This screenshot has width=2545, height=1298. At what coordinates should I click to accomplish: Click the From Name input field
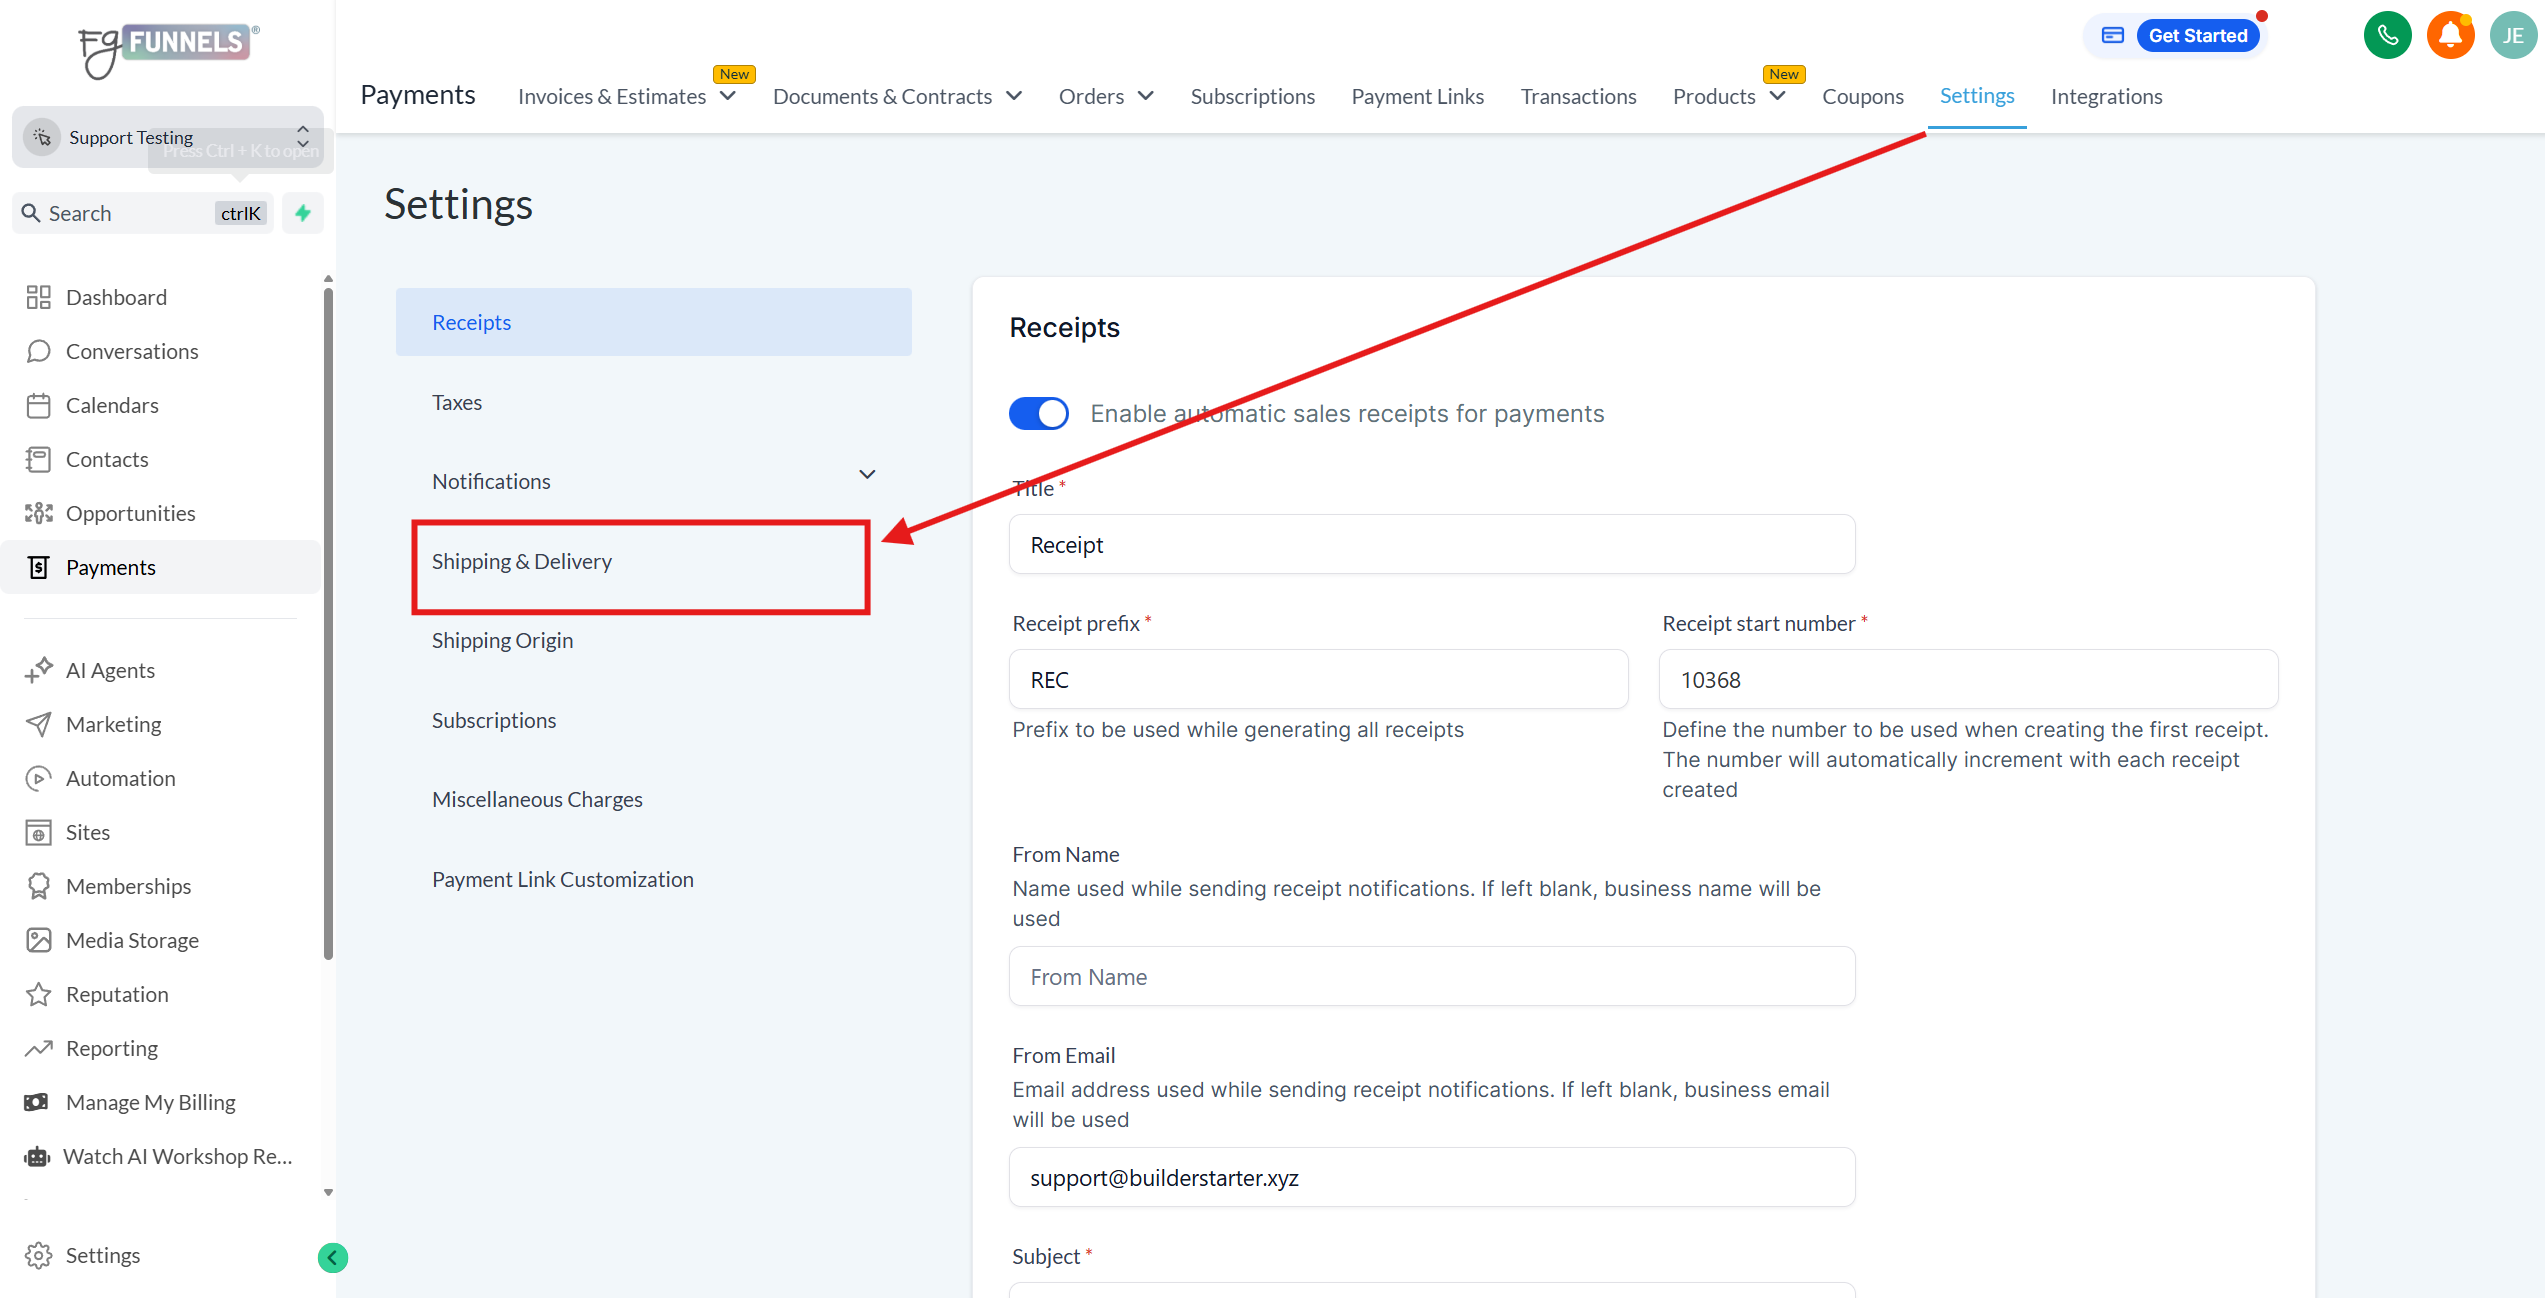pyautogui.click(x=1431, y=977)
